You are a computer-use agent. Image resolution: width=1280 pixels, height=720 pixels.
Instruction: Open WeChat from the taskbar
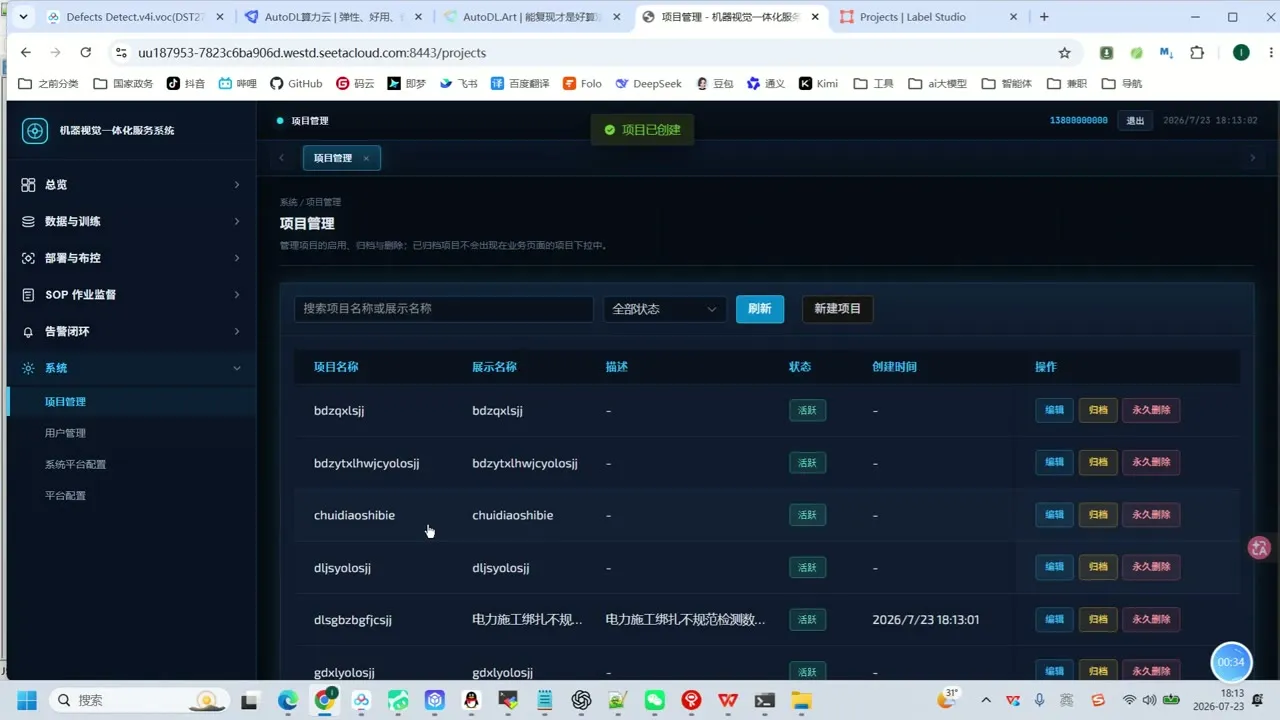654,700
